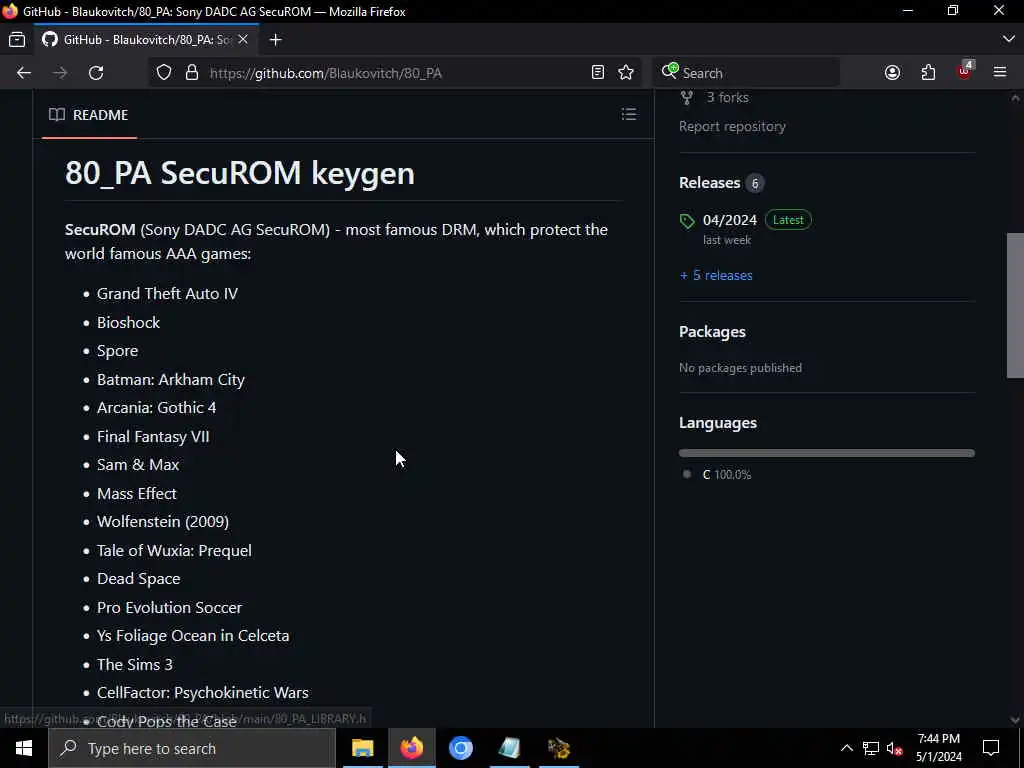Image resolution: width=1024 pixels, height=768 pixels.
Task: Click the 80_PA SecuROM keygen heading
Action: (x=240, y=173)
